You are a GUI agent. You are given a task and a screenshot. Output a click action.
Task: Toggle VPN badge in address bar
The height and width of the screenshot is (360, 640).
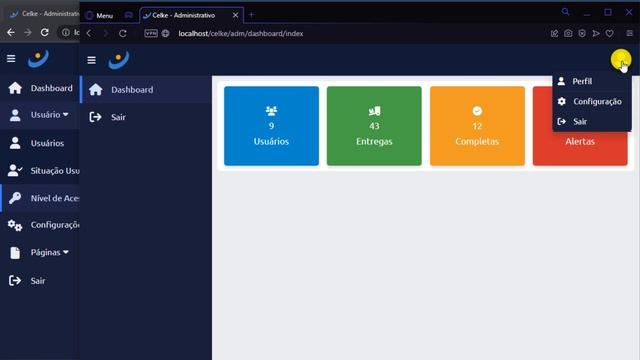151,33
